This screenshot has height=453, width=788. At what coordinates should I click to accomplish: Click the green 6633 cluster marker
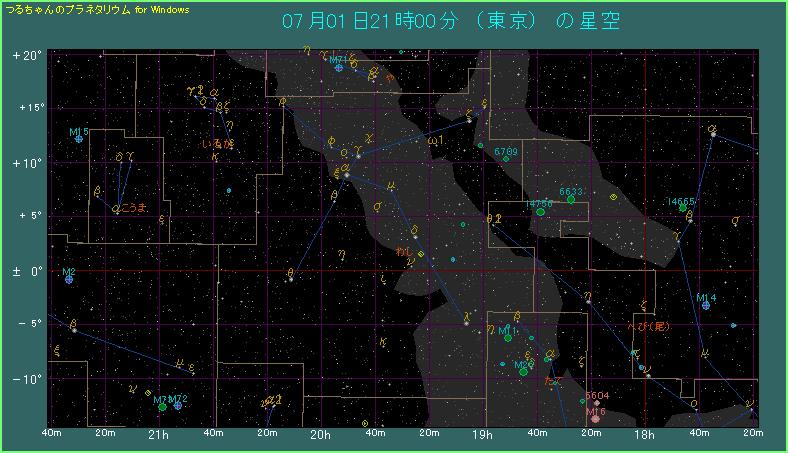click(x=571, y=199)
